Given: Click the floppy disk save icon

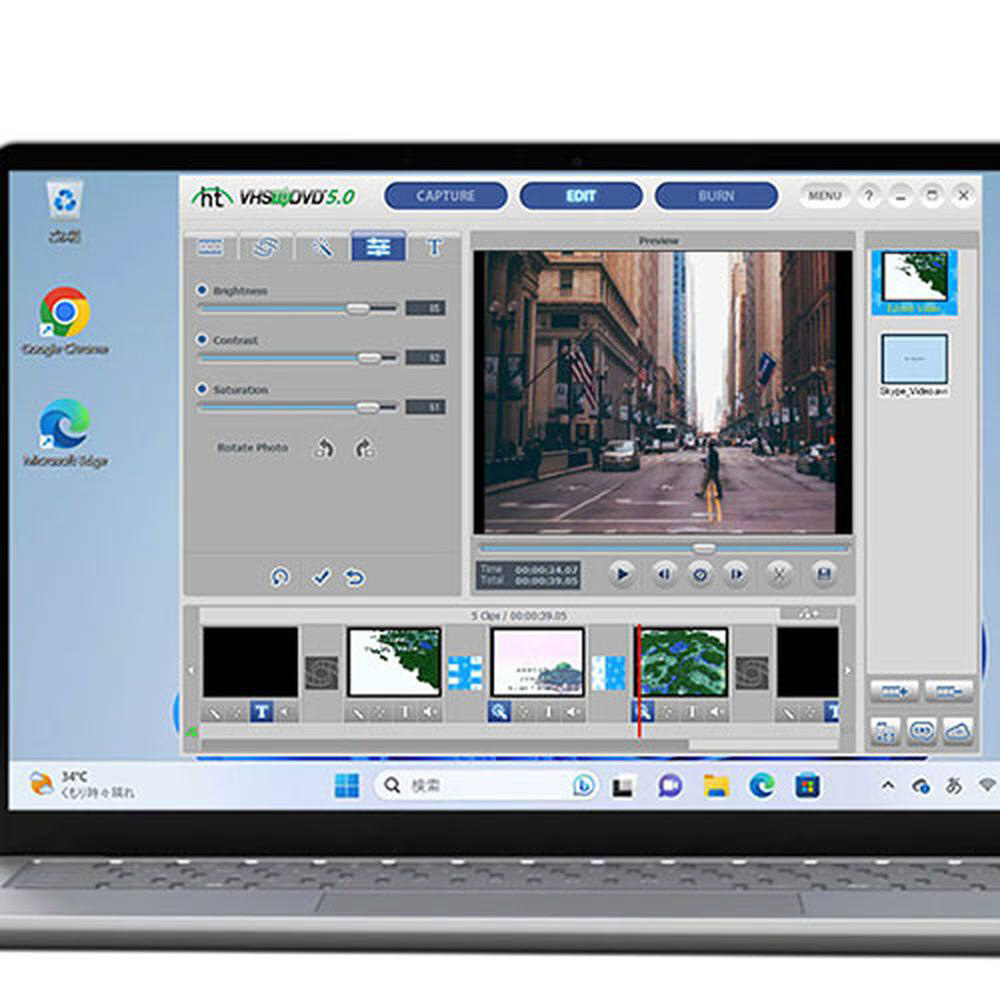Looking at the screenshot, I should (824, 574).
